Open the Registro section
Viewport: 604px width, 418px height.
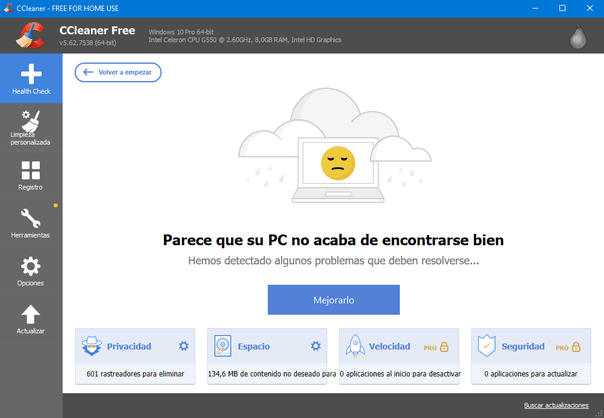tap(31, 176)
